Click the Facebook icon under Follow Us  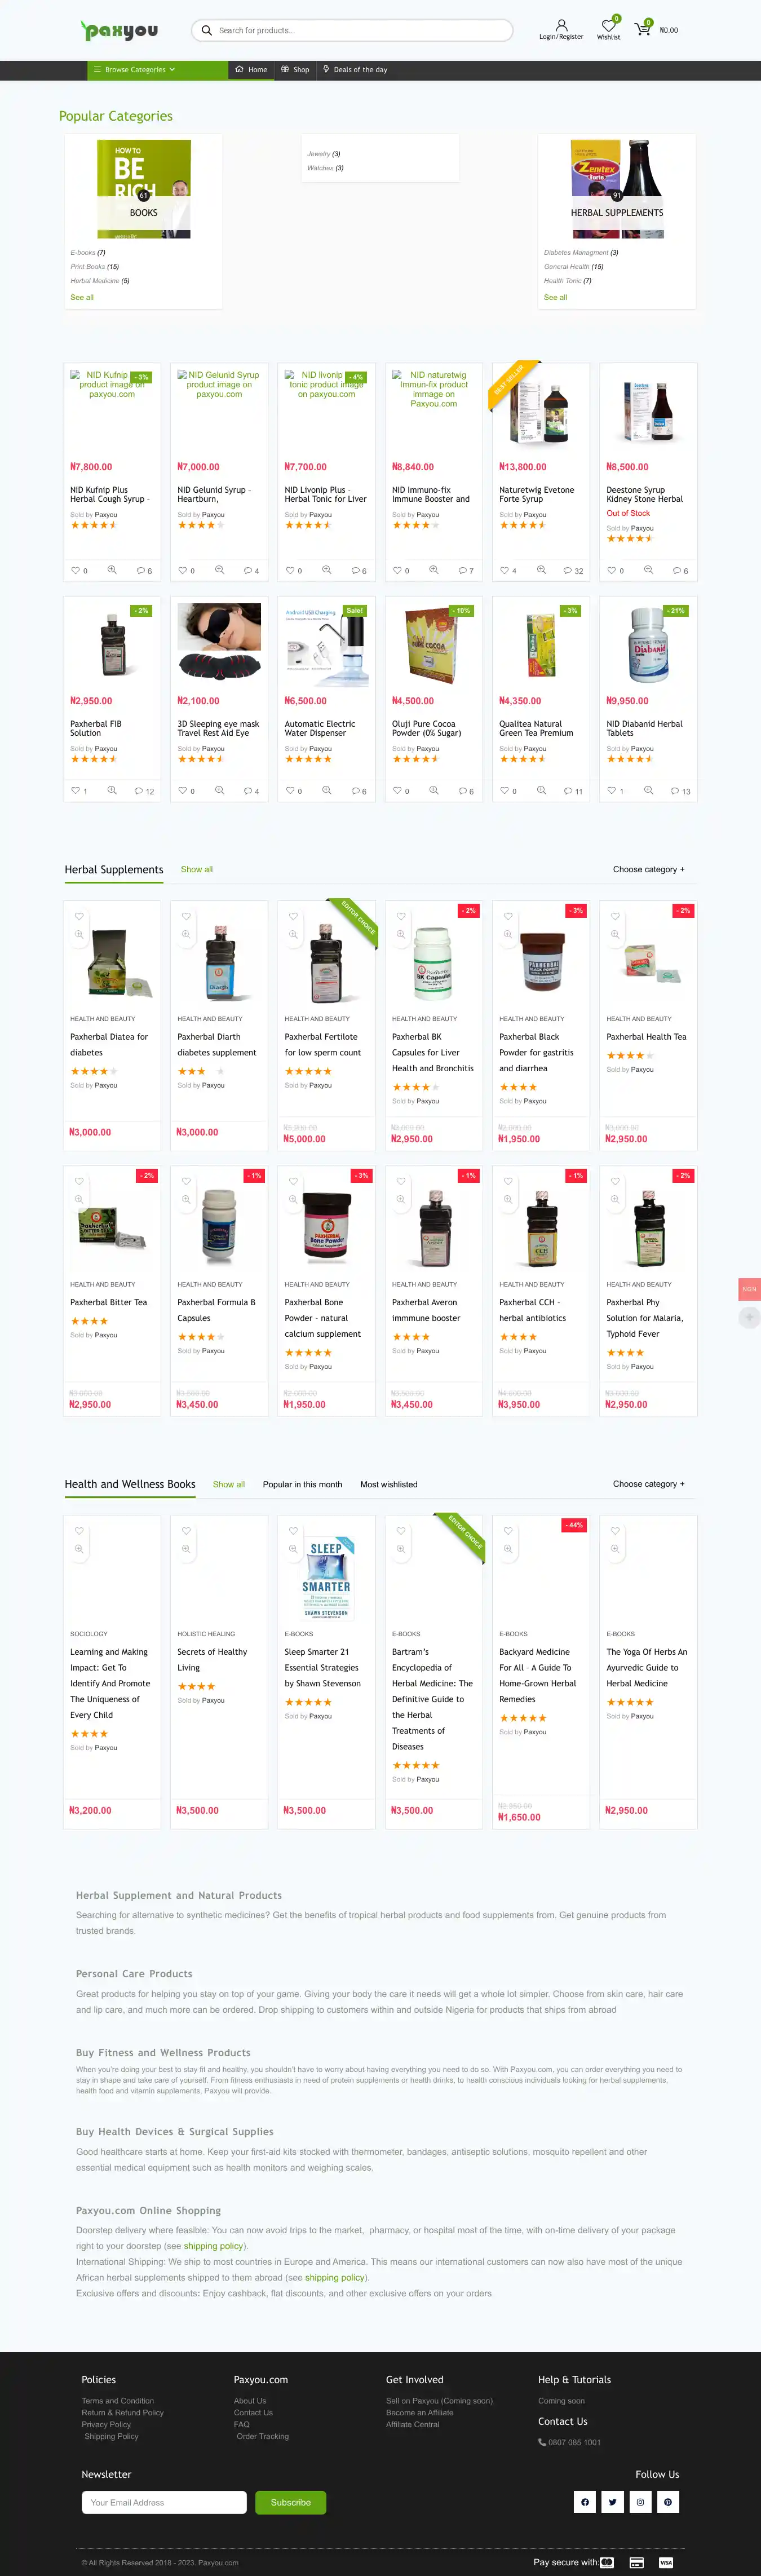(585, 2502)
